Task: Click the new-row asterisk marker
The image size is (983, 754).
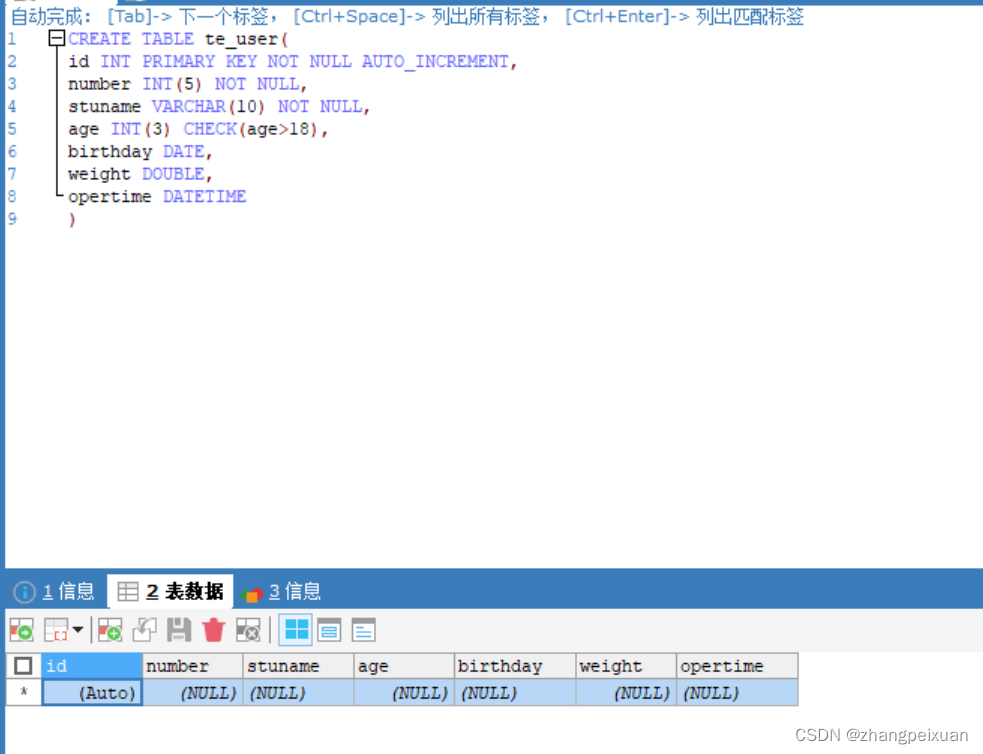Action: pos(23,693)
